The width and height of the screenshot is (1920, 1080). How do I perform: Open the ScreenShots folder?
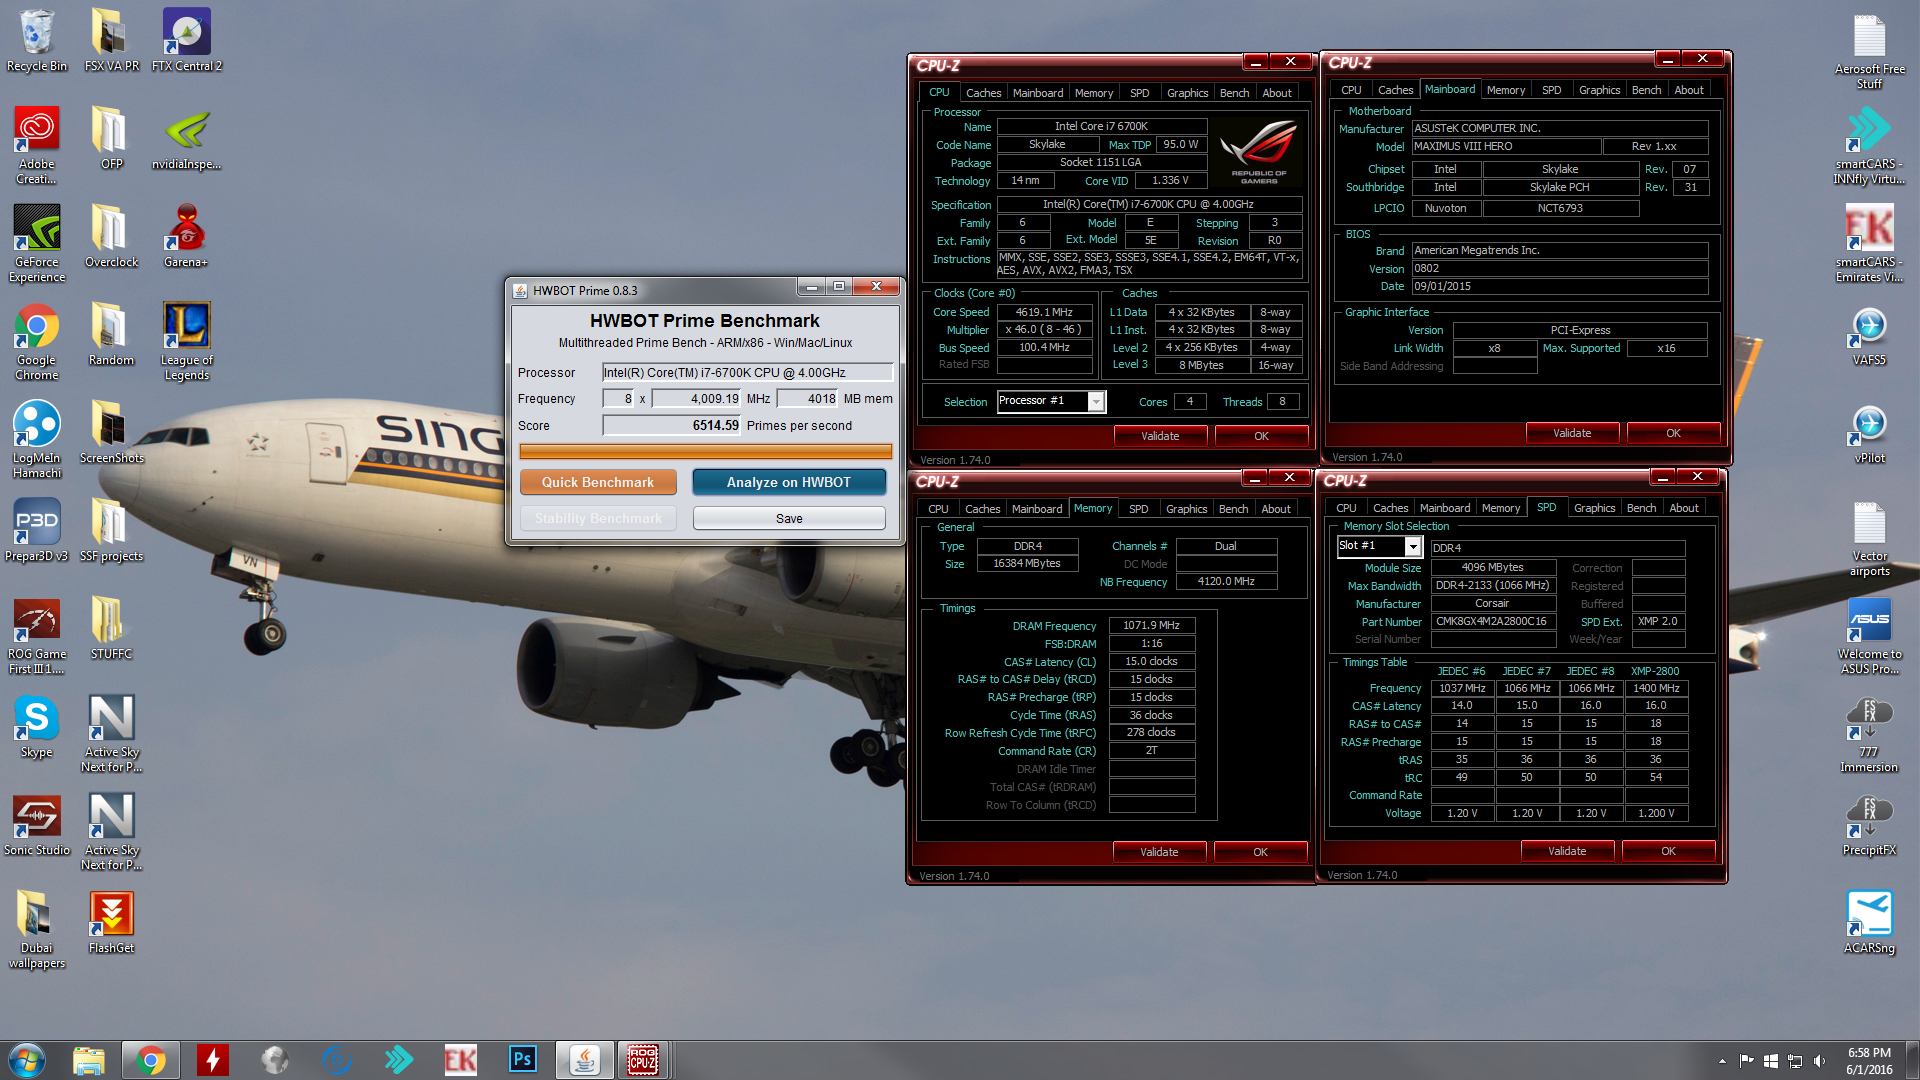pos(111,432)
